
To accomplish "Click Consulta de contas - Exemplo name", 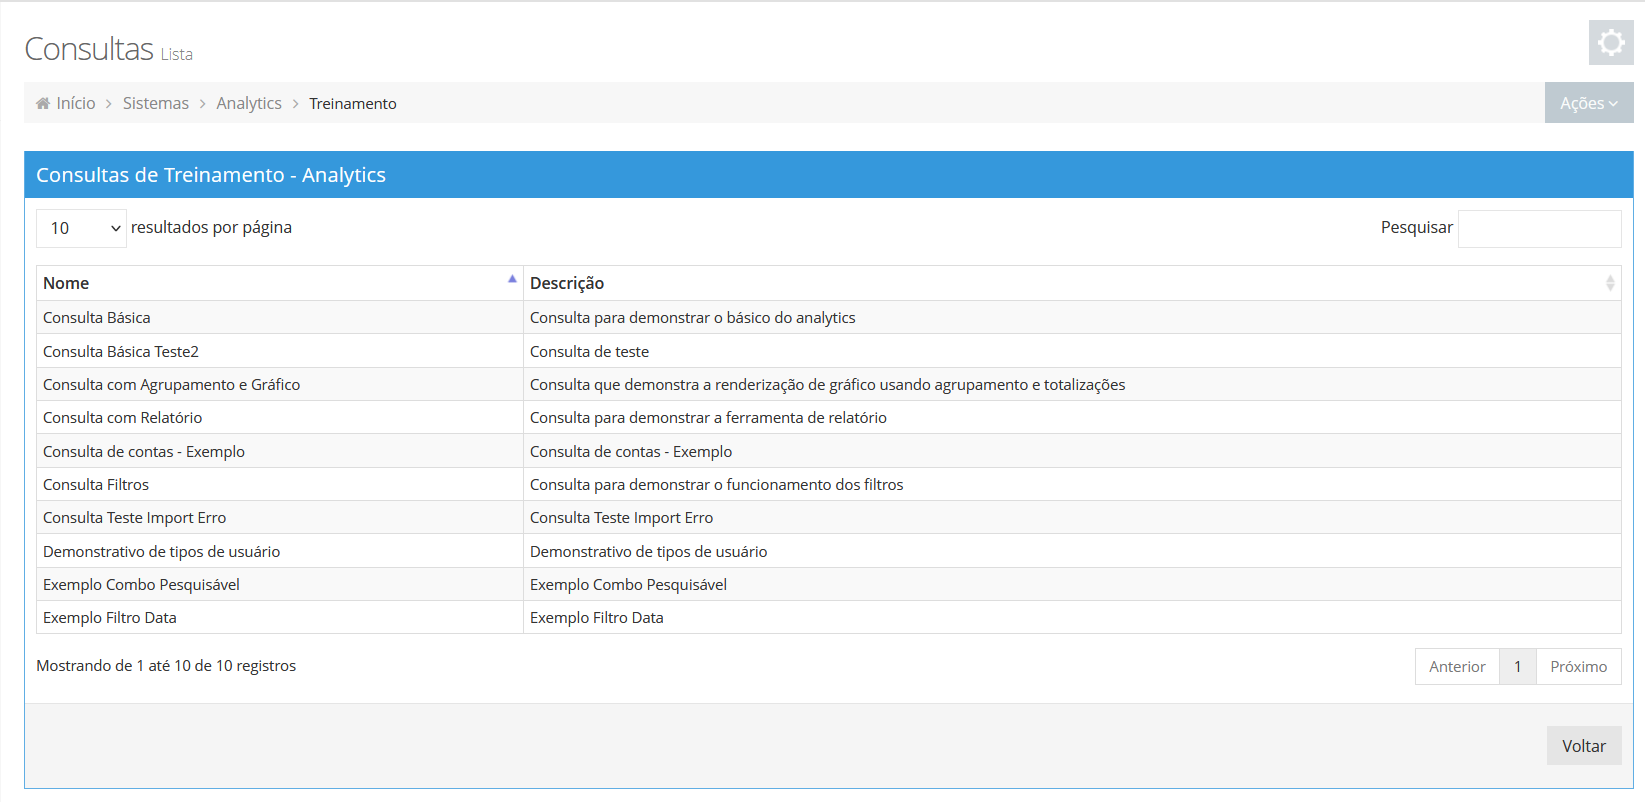I will pyautogui.click(x=144, y=452).
